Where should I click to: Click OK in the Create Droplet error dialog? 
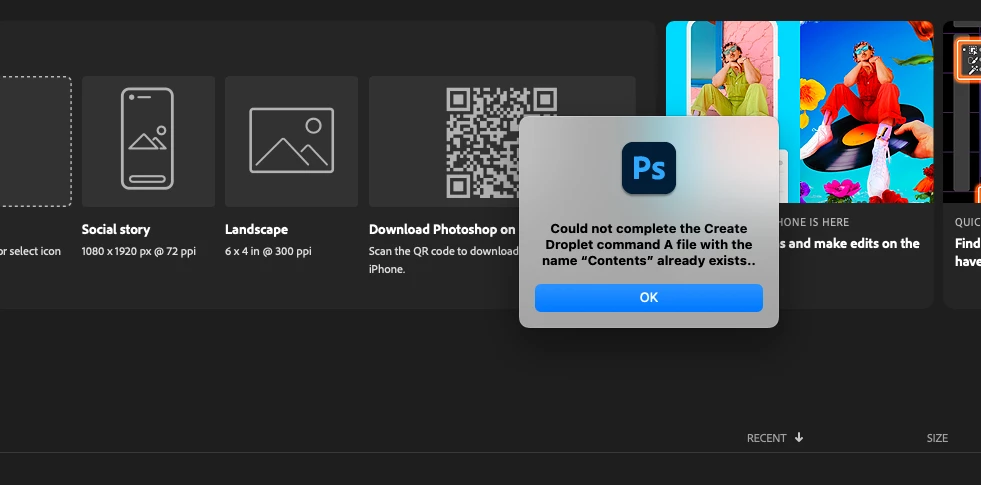tap(648, 298)
